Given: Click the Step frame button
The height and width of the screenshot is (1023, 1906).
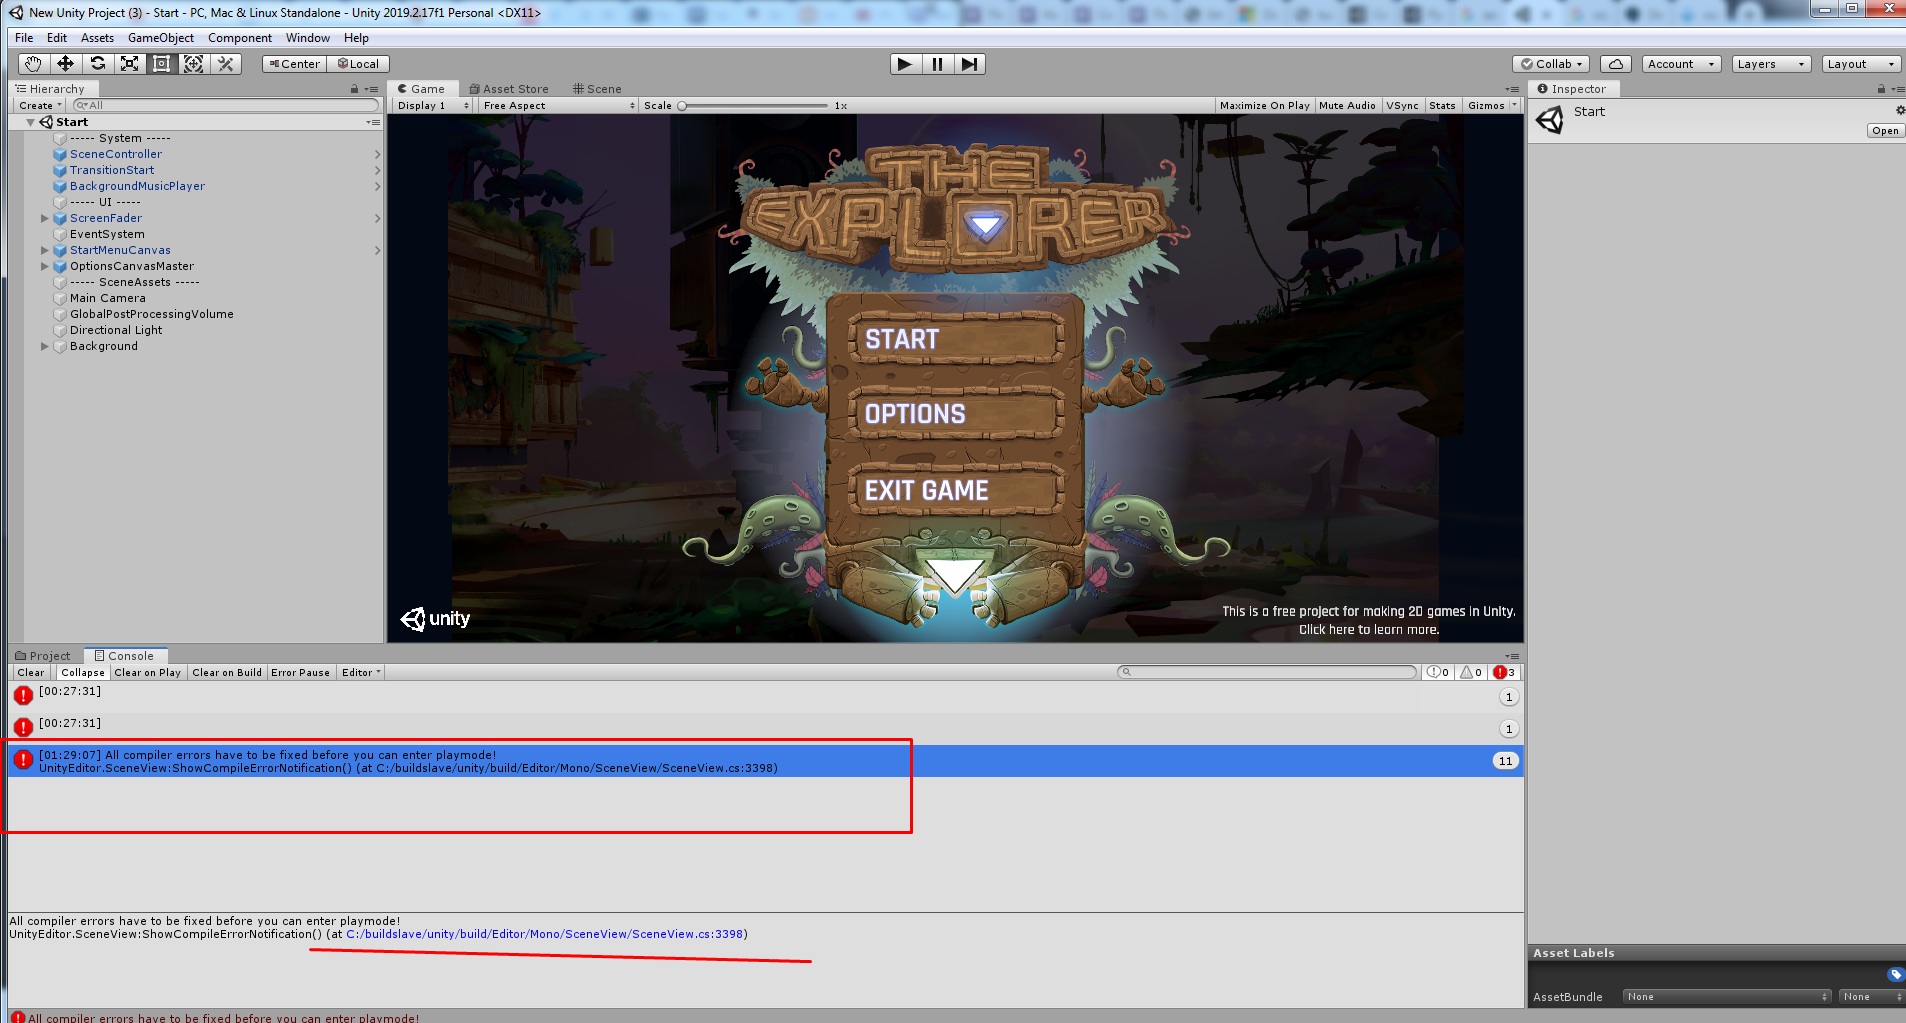Looking at the screenshot, I should tap(969, 64).
